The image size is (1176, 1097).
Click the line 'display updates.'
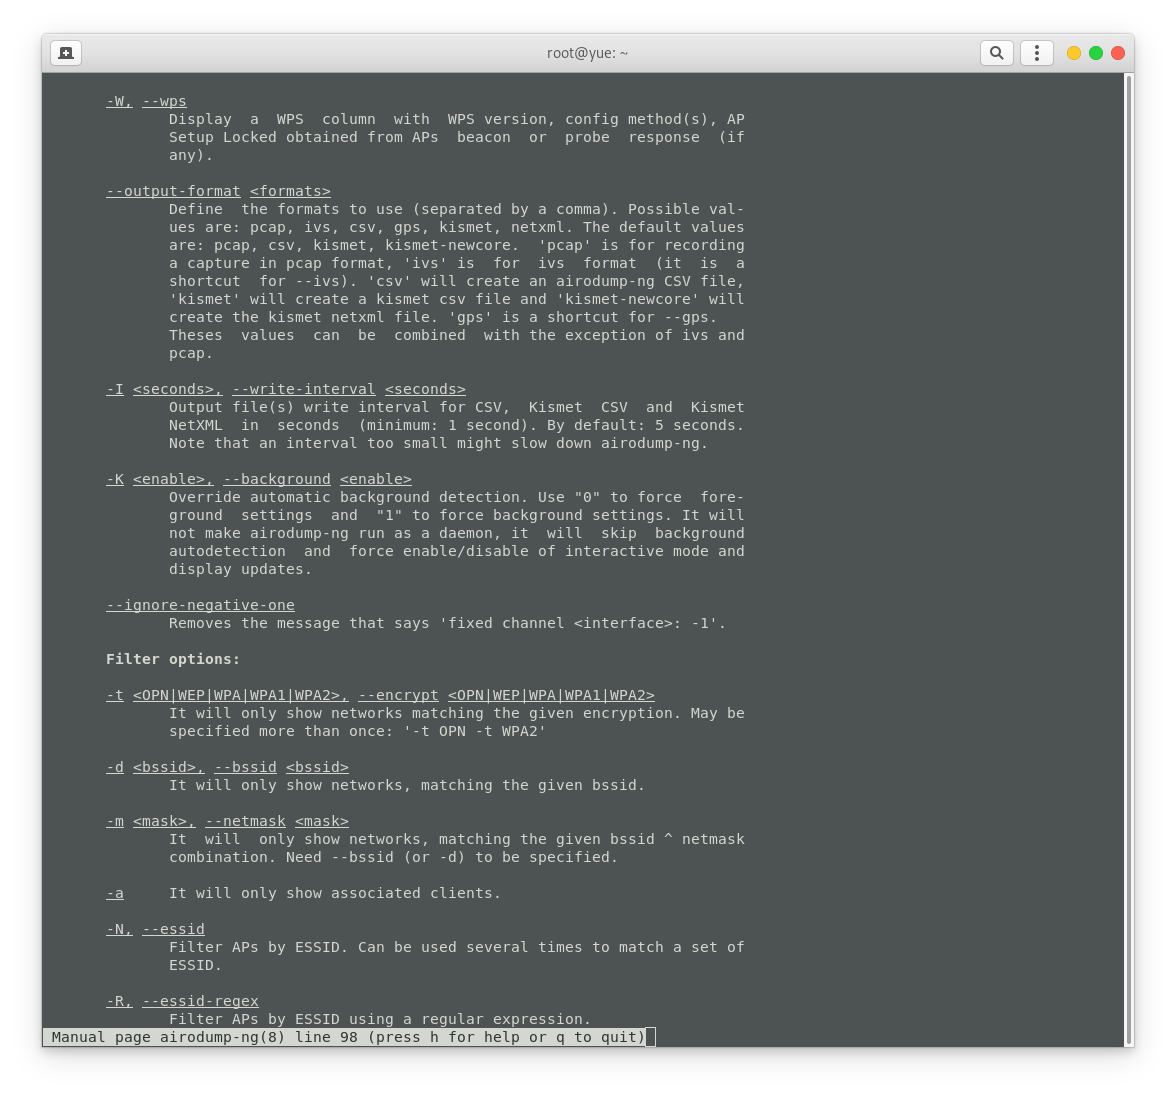(x=240, y=569)
